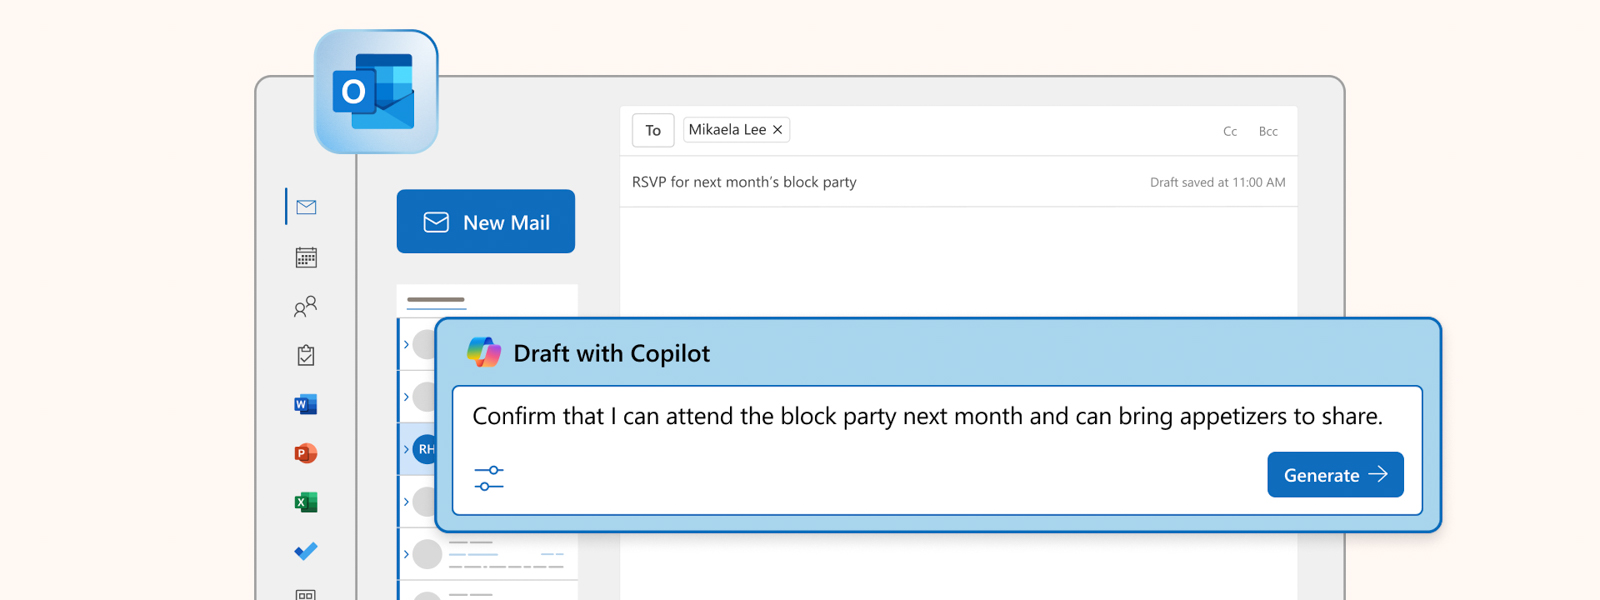Viewport: 1600px width, 600px height.
Task: Expand the first message thread chevron
Action: (408, 344)
